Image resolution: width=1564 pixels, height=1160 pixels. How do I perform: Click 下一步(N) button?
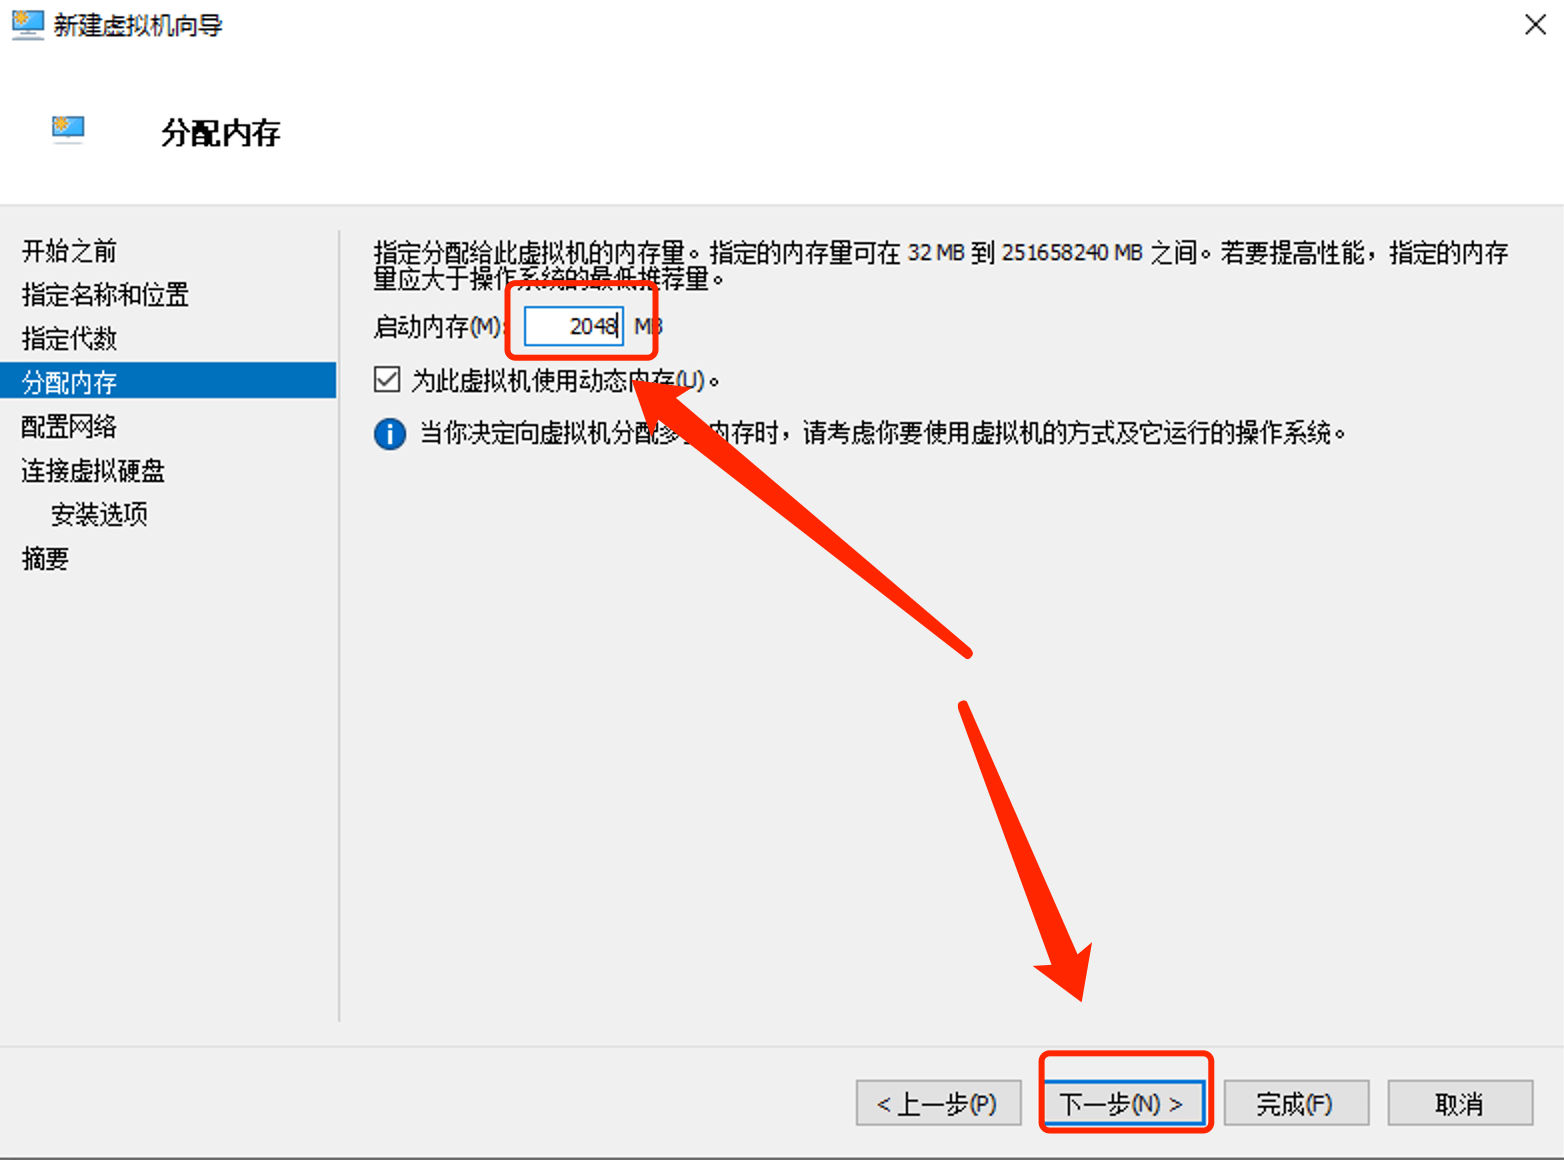1122,1104
